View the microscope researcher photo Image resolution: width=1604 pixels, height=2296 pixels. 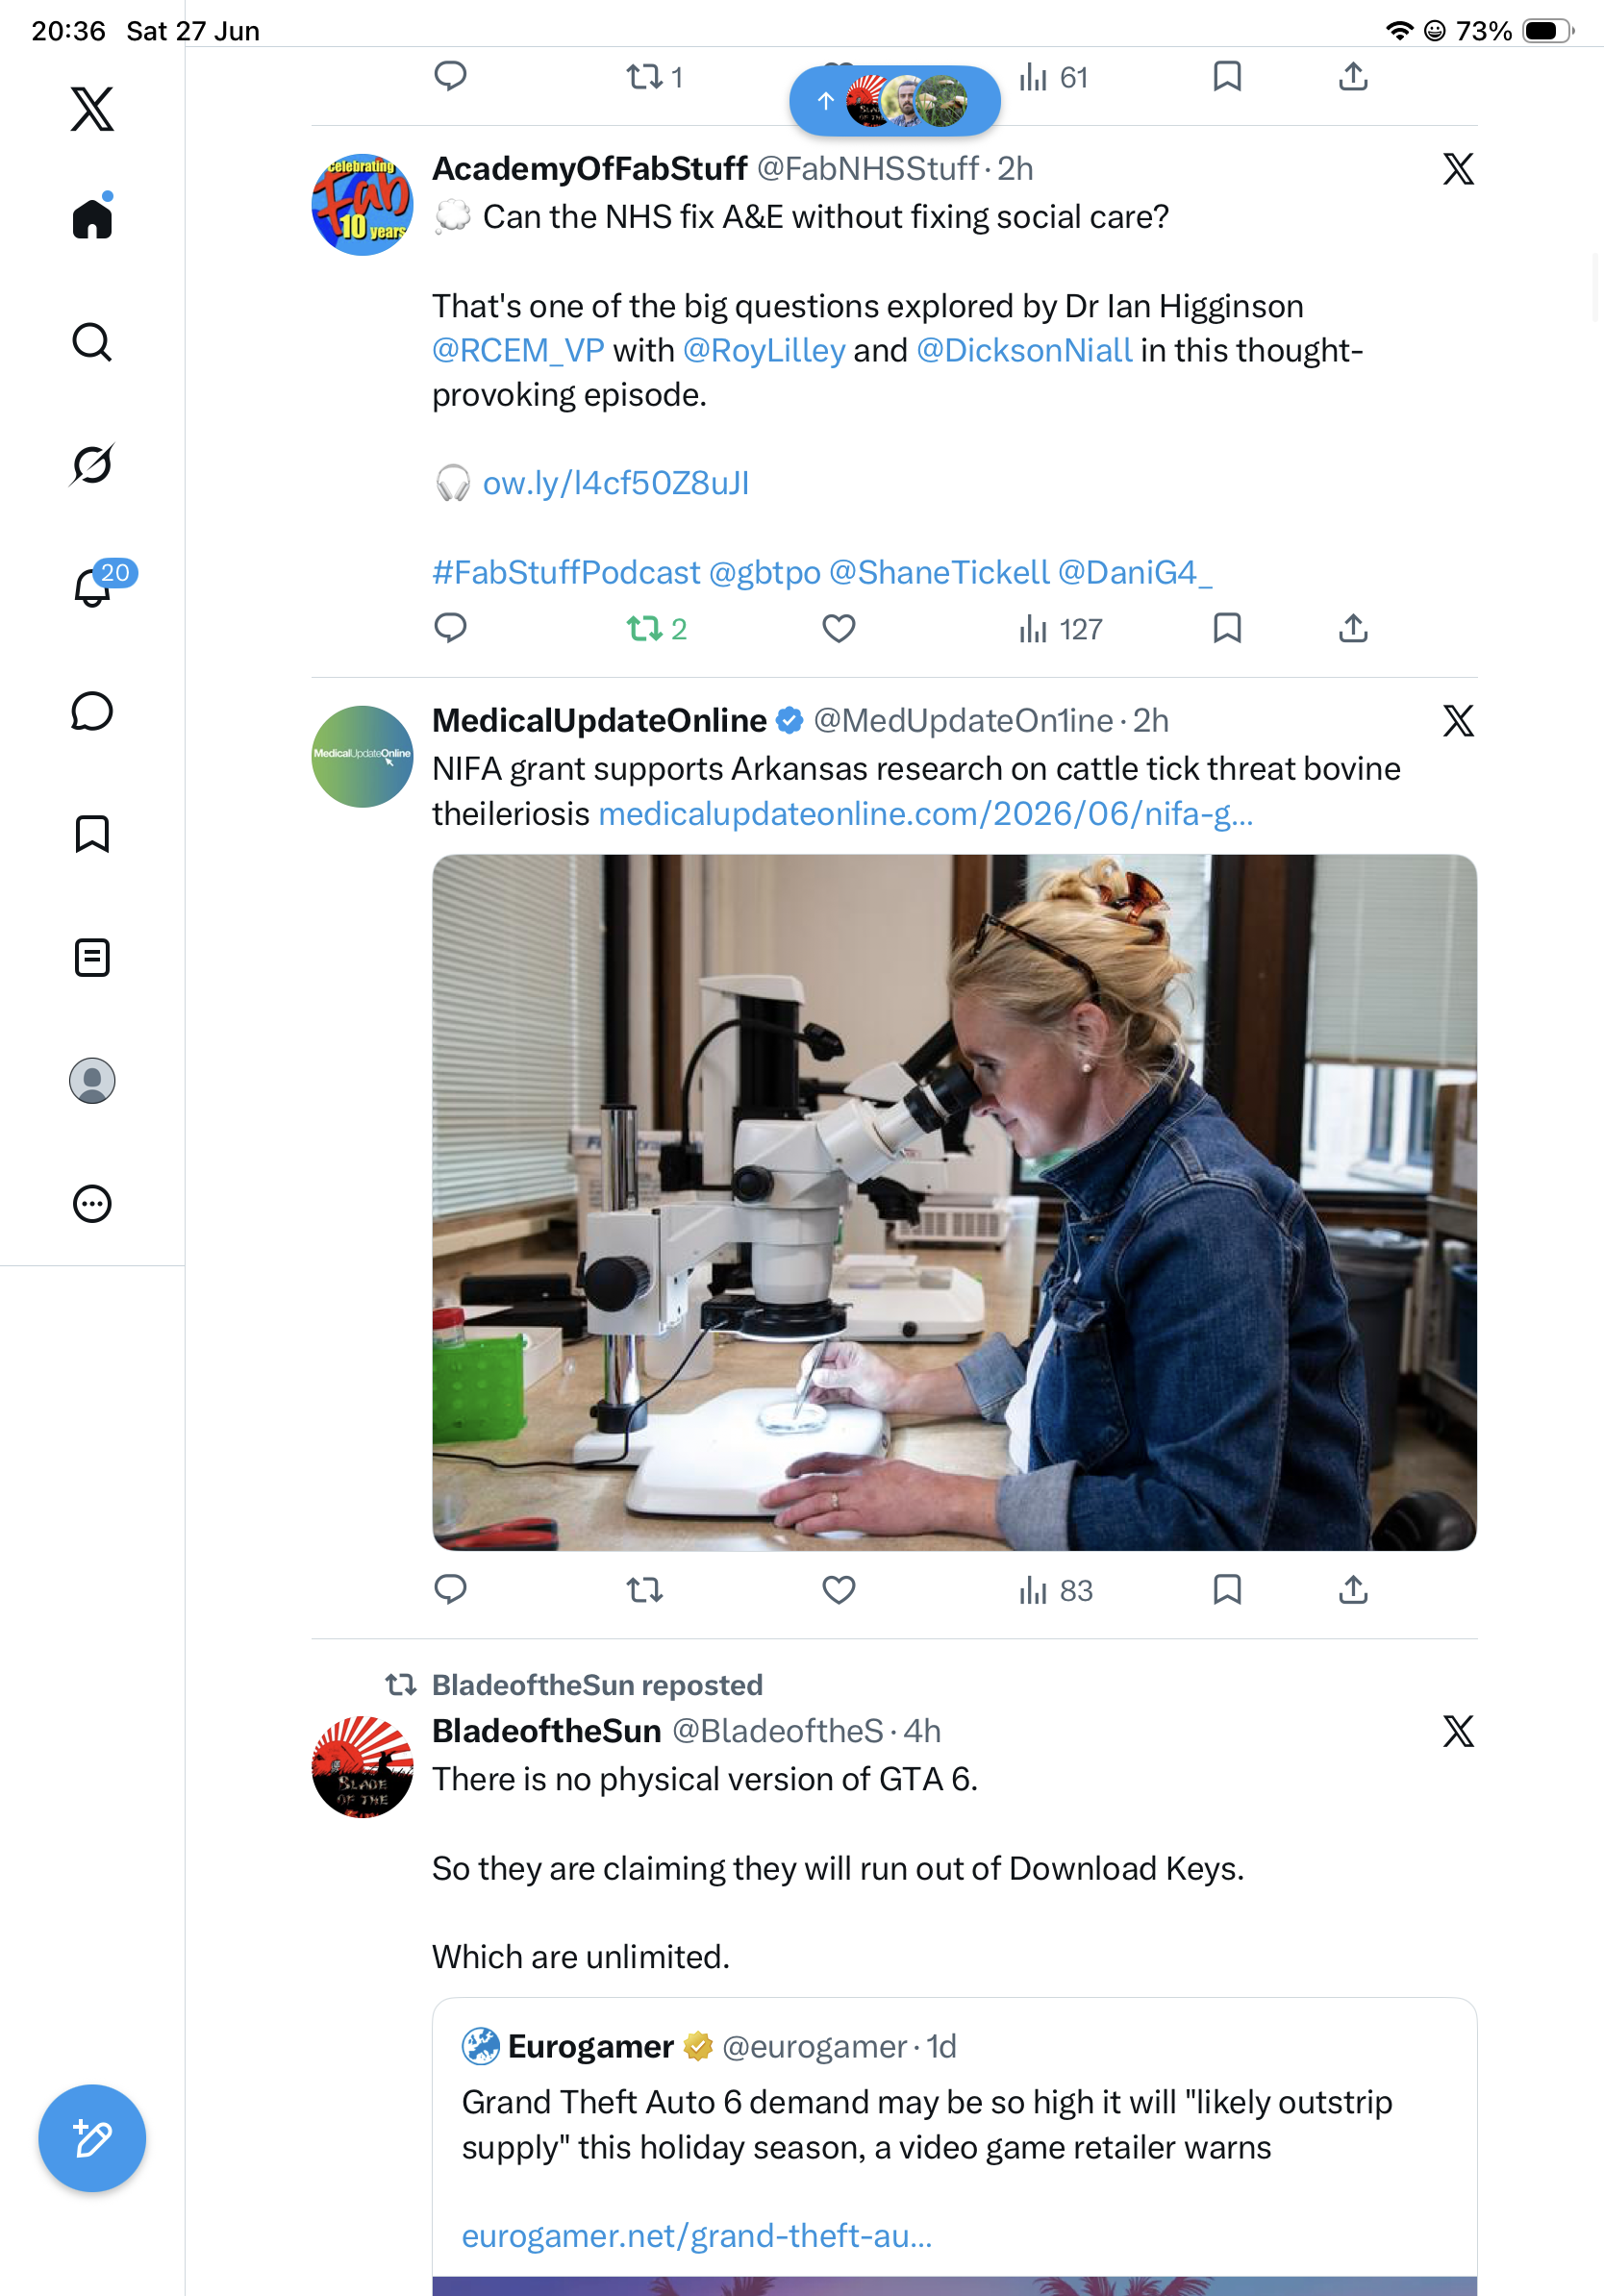point(954,1202)
